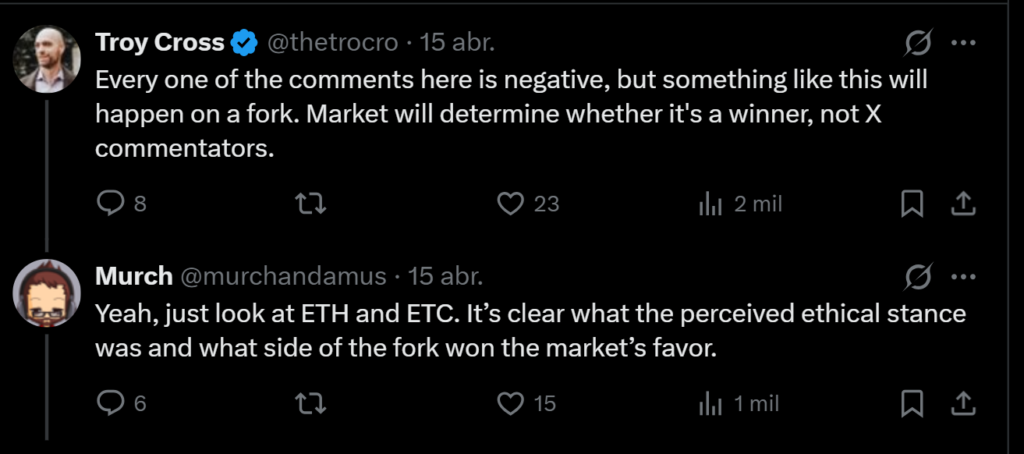1024x454 pixels.
Task: Share Murch's post
Action: (x=962, y=403)
